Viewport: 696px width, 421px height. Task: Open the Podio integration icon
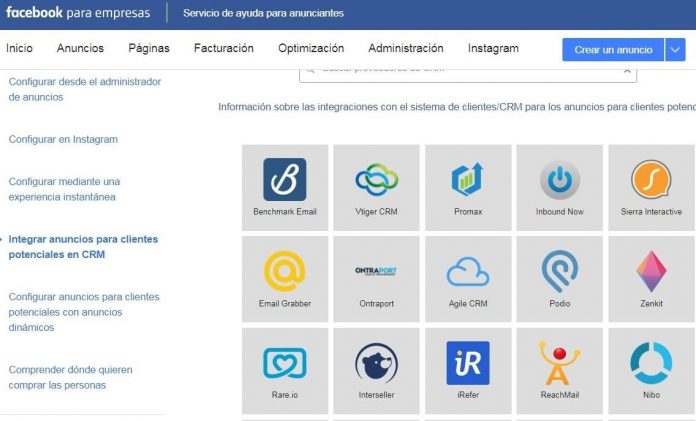560,271
